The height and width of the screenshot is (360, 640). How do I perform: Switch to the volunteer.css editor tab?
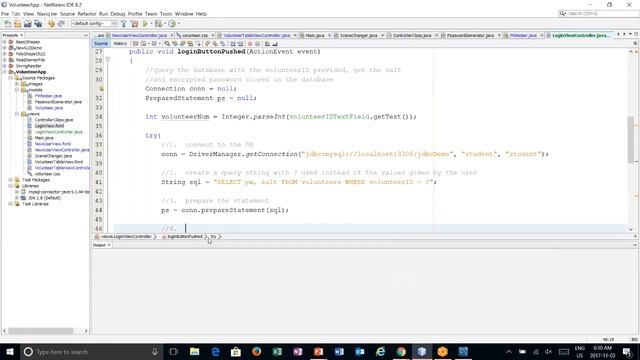[195, 36]
